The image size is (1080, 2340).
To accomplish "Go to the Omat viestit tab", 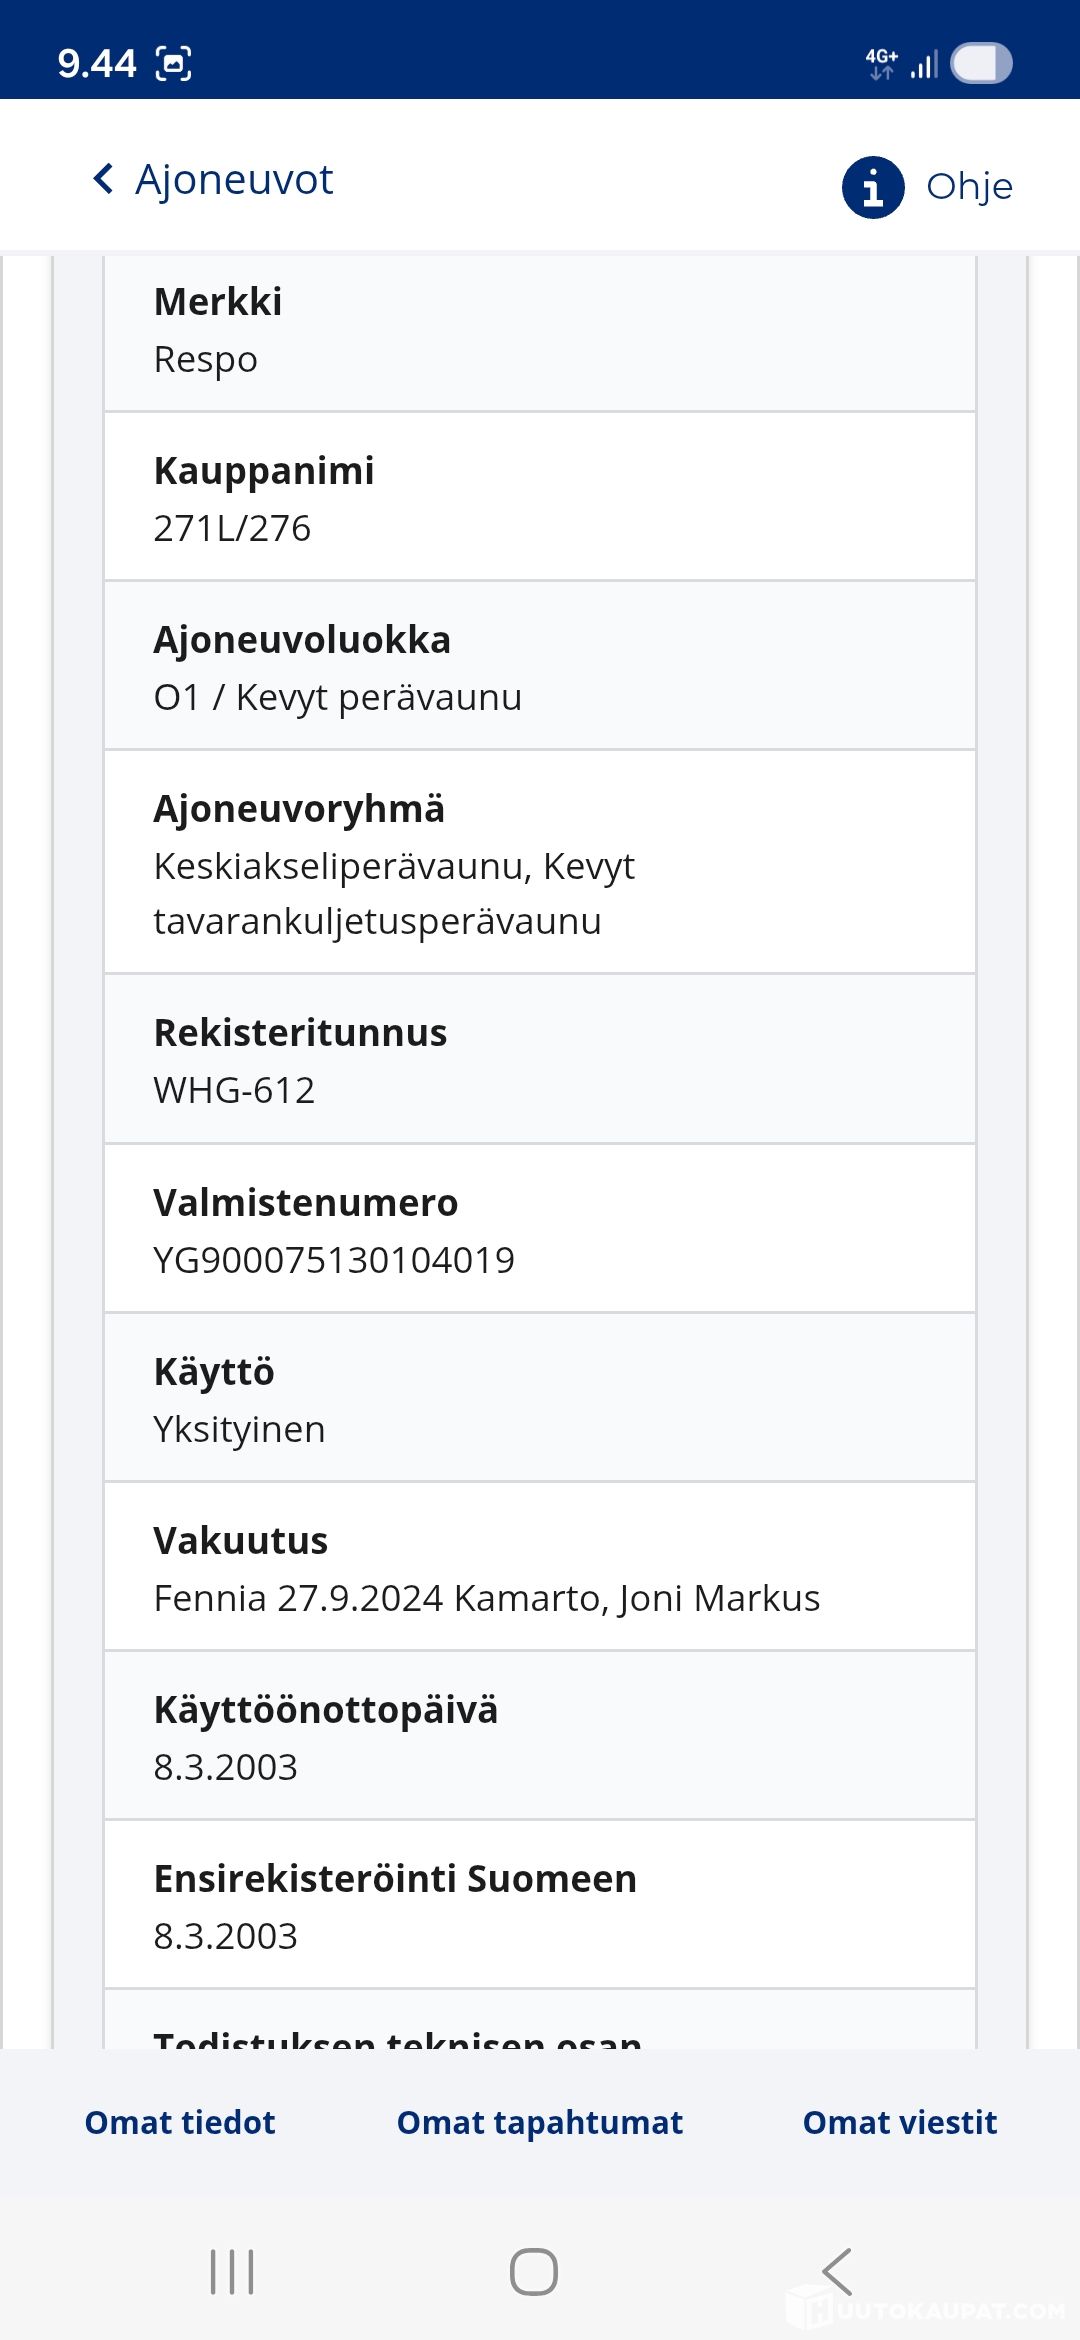I will coord(900,2122).
